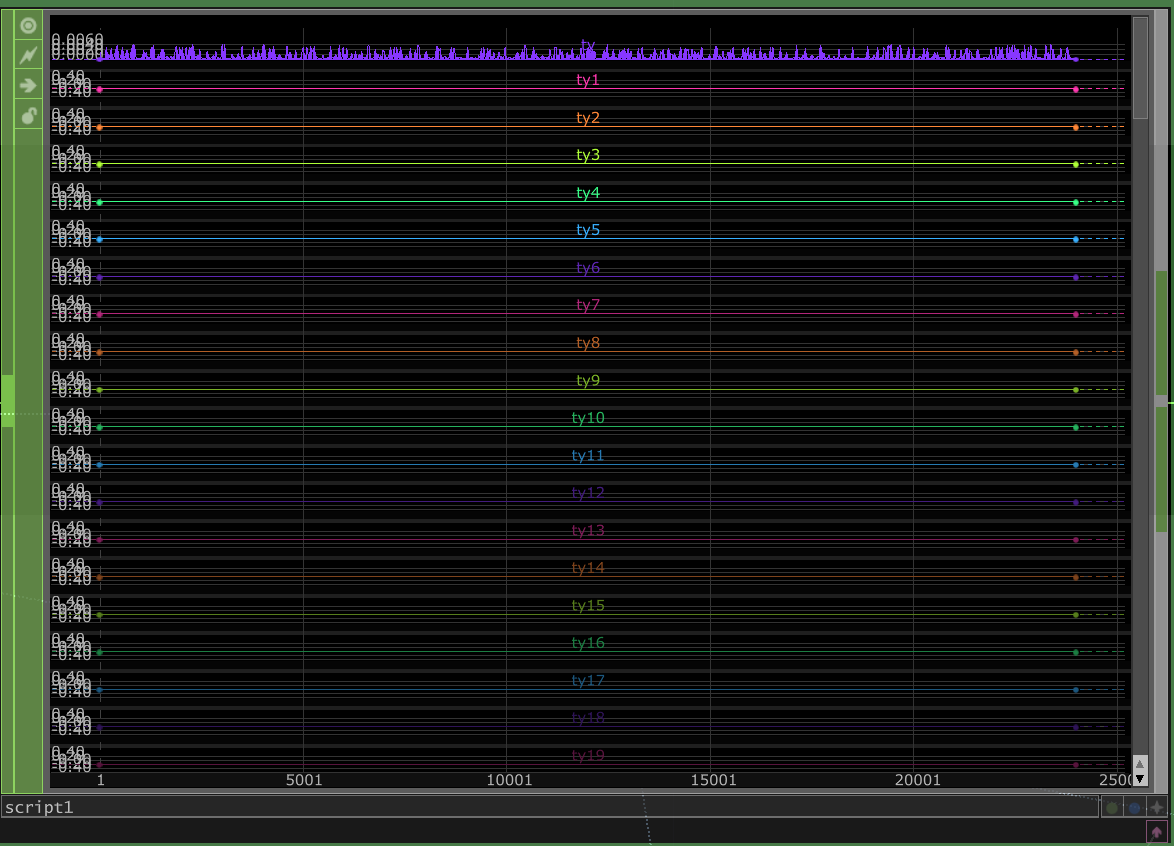This screenshot has height=846, width=1174.
Task: Toggle the bypass arrow flag
Action: (28, 86)
